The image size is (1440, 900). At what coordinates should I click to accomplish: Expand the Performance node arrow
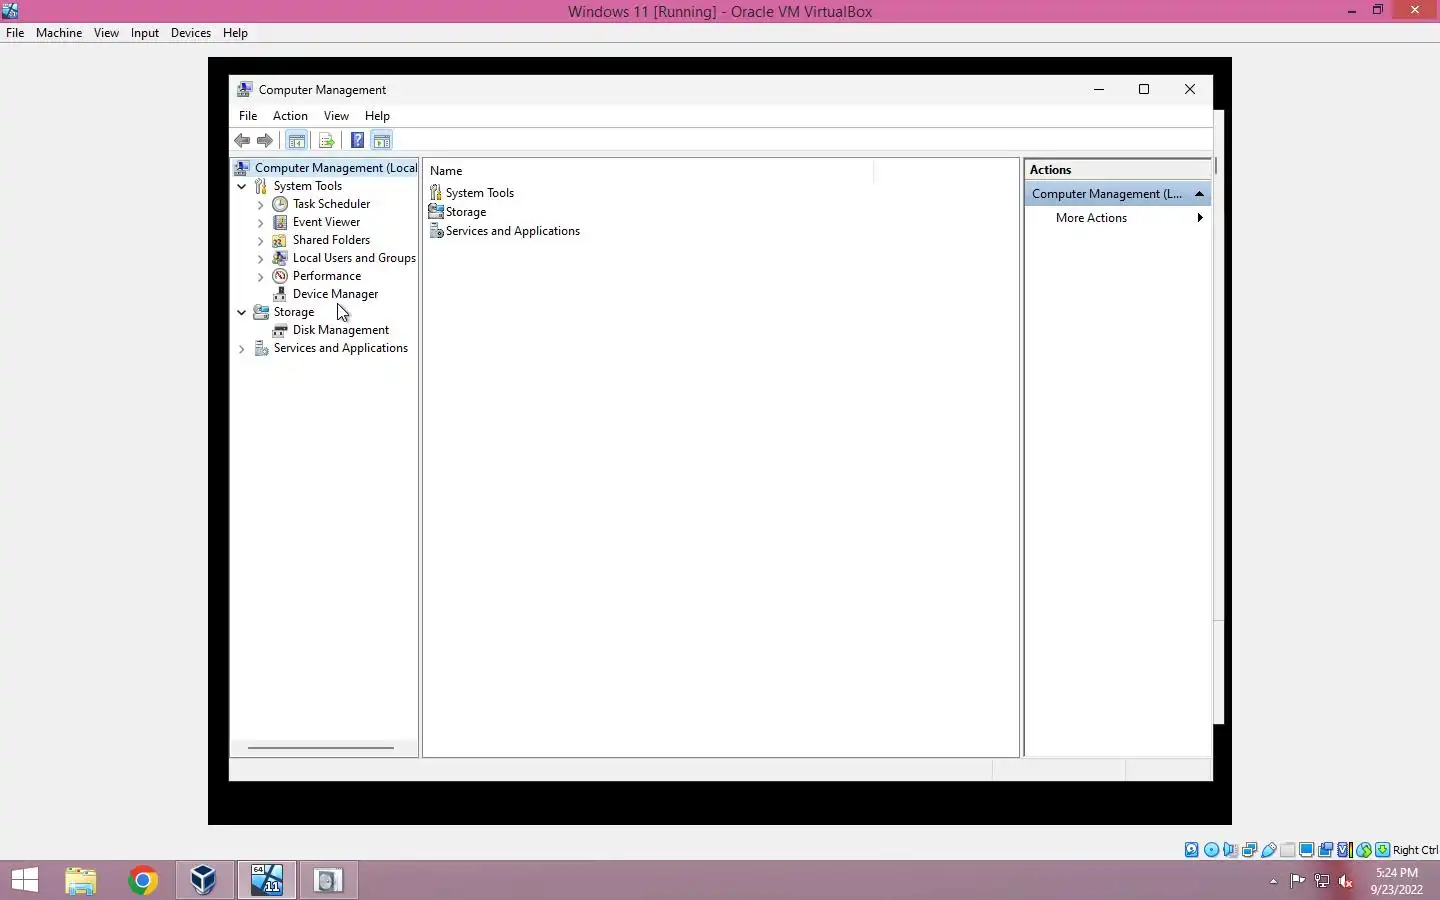[x=261, y=277]
